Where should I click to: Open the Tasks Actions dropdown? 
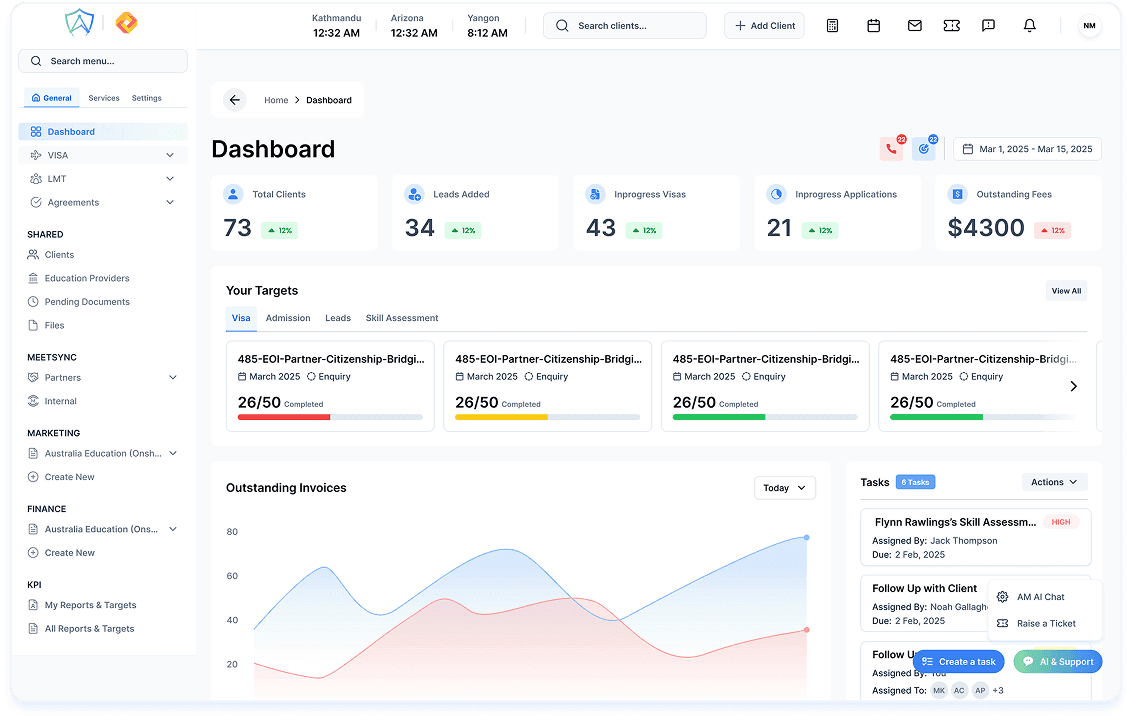pos(1054,482)
